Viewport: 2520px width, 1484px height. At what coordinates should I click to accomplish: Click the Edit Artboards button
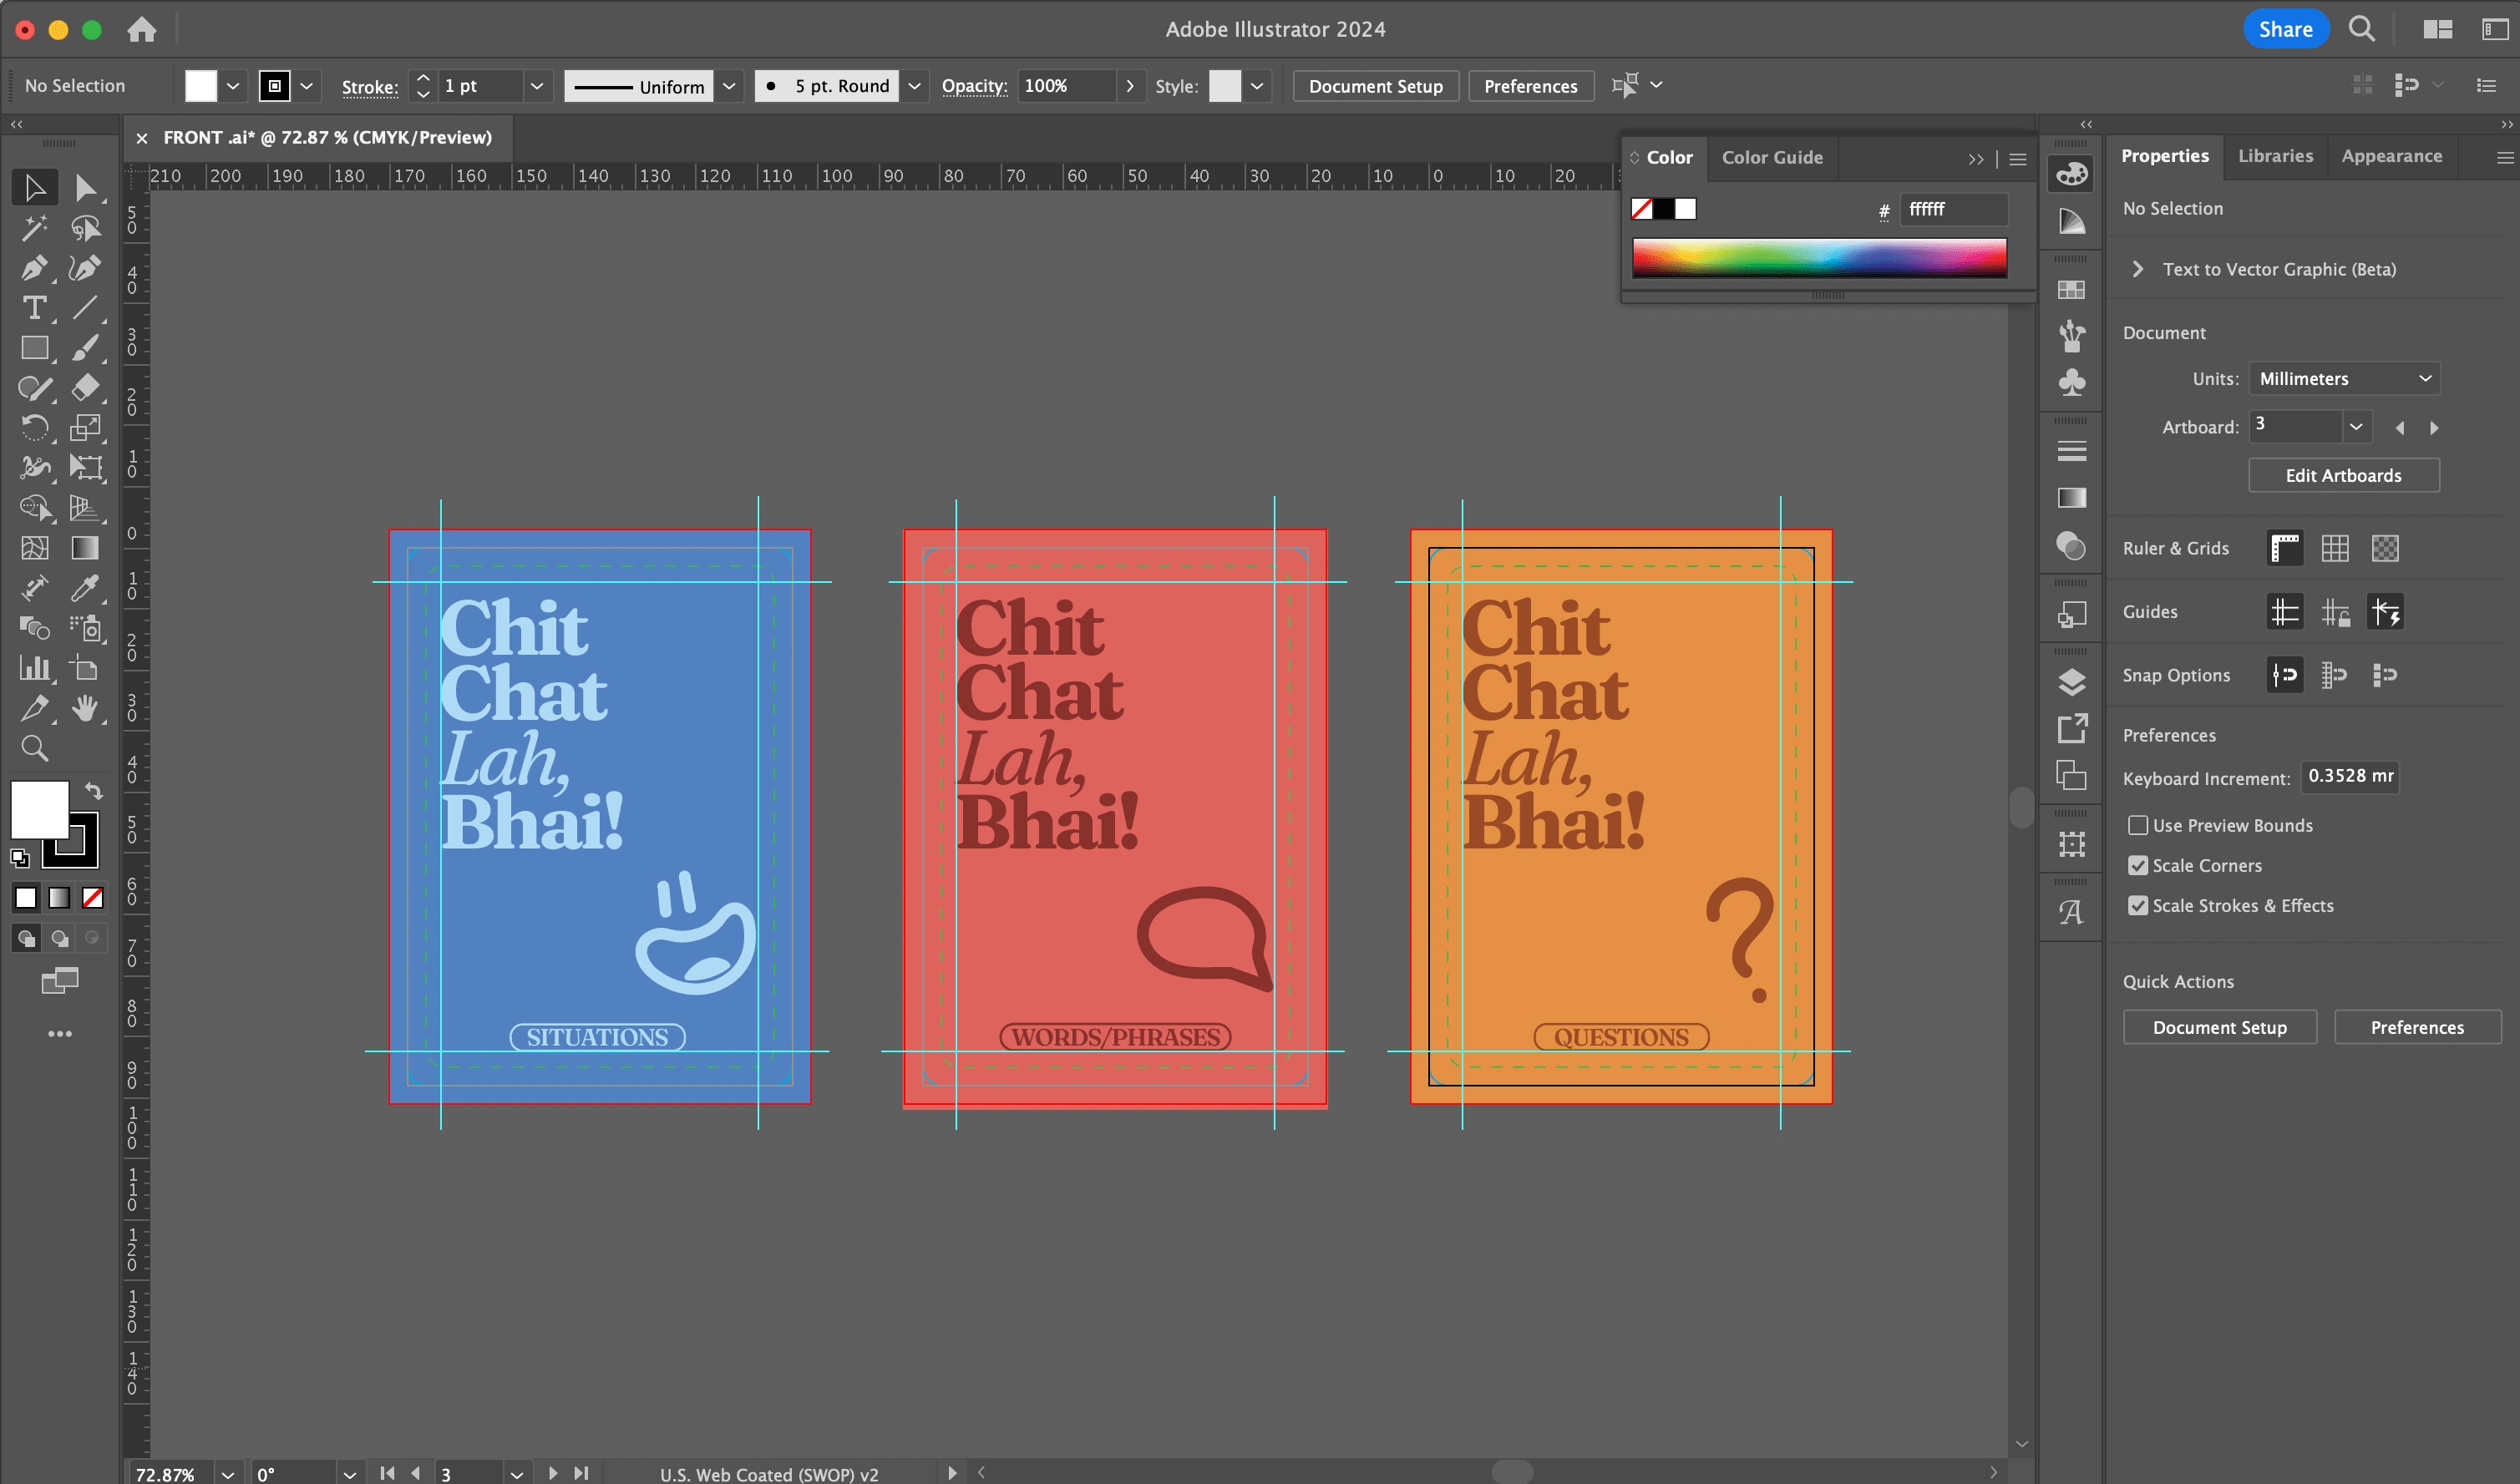coord(2342,475)
